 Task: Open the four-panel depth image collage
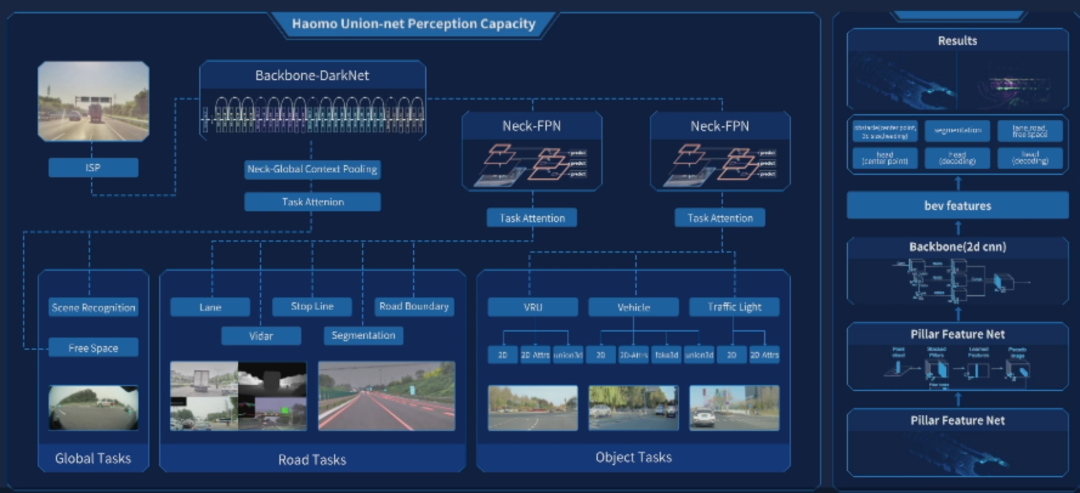(x=238, y=397)
